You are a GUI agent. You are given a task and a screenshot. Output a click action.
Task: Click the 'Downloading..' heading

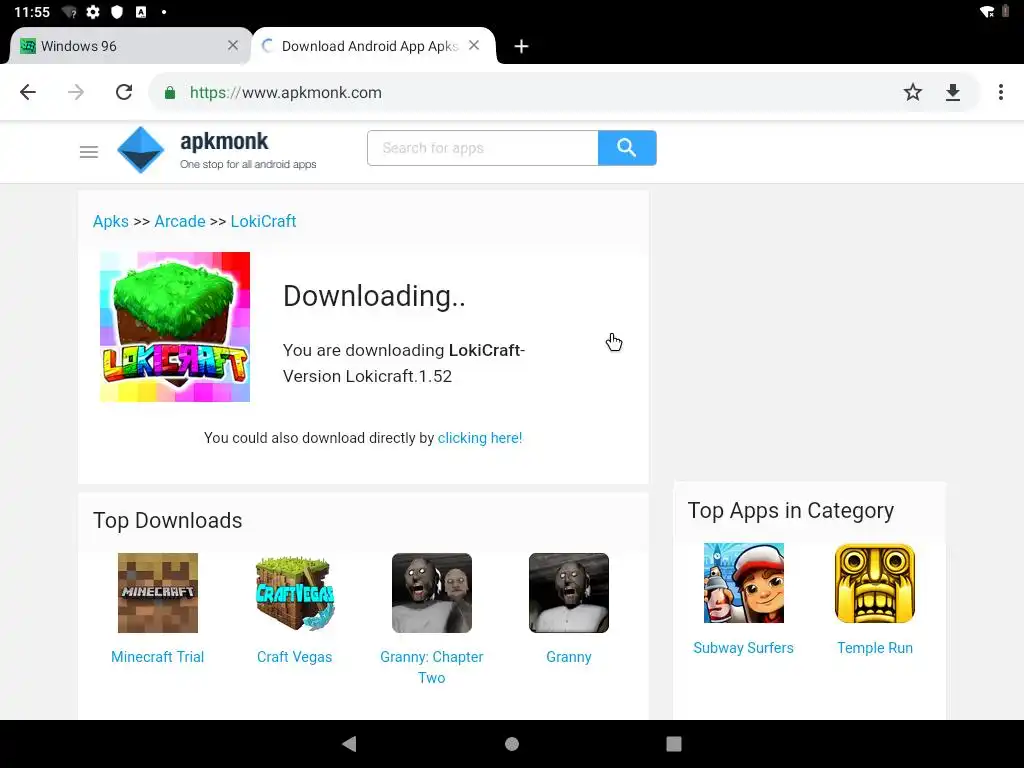coord(374,296)
